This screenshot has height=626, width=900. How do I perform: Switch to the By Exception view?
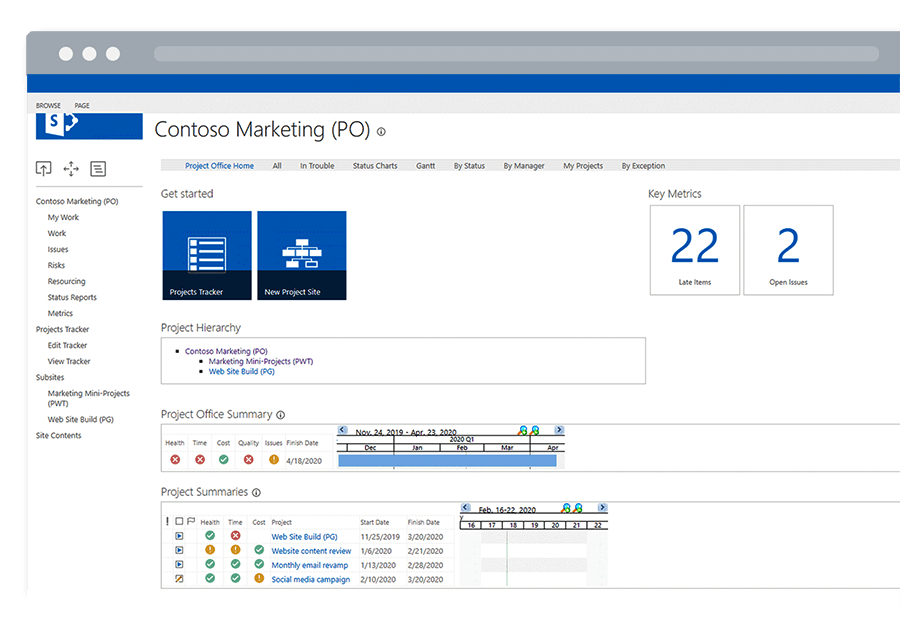pyautogui.click(x=643, y=166)
